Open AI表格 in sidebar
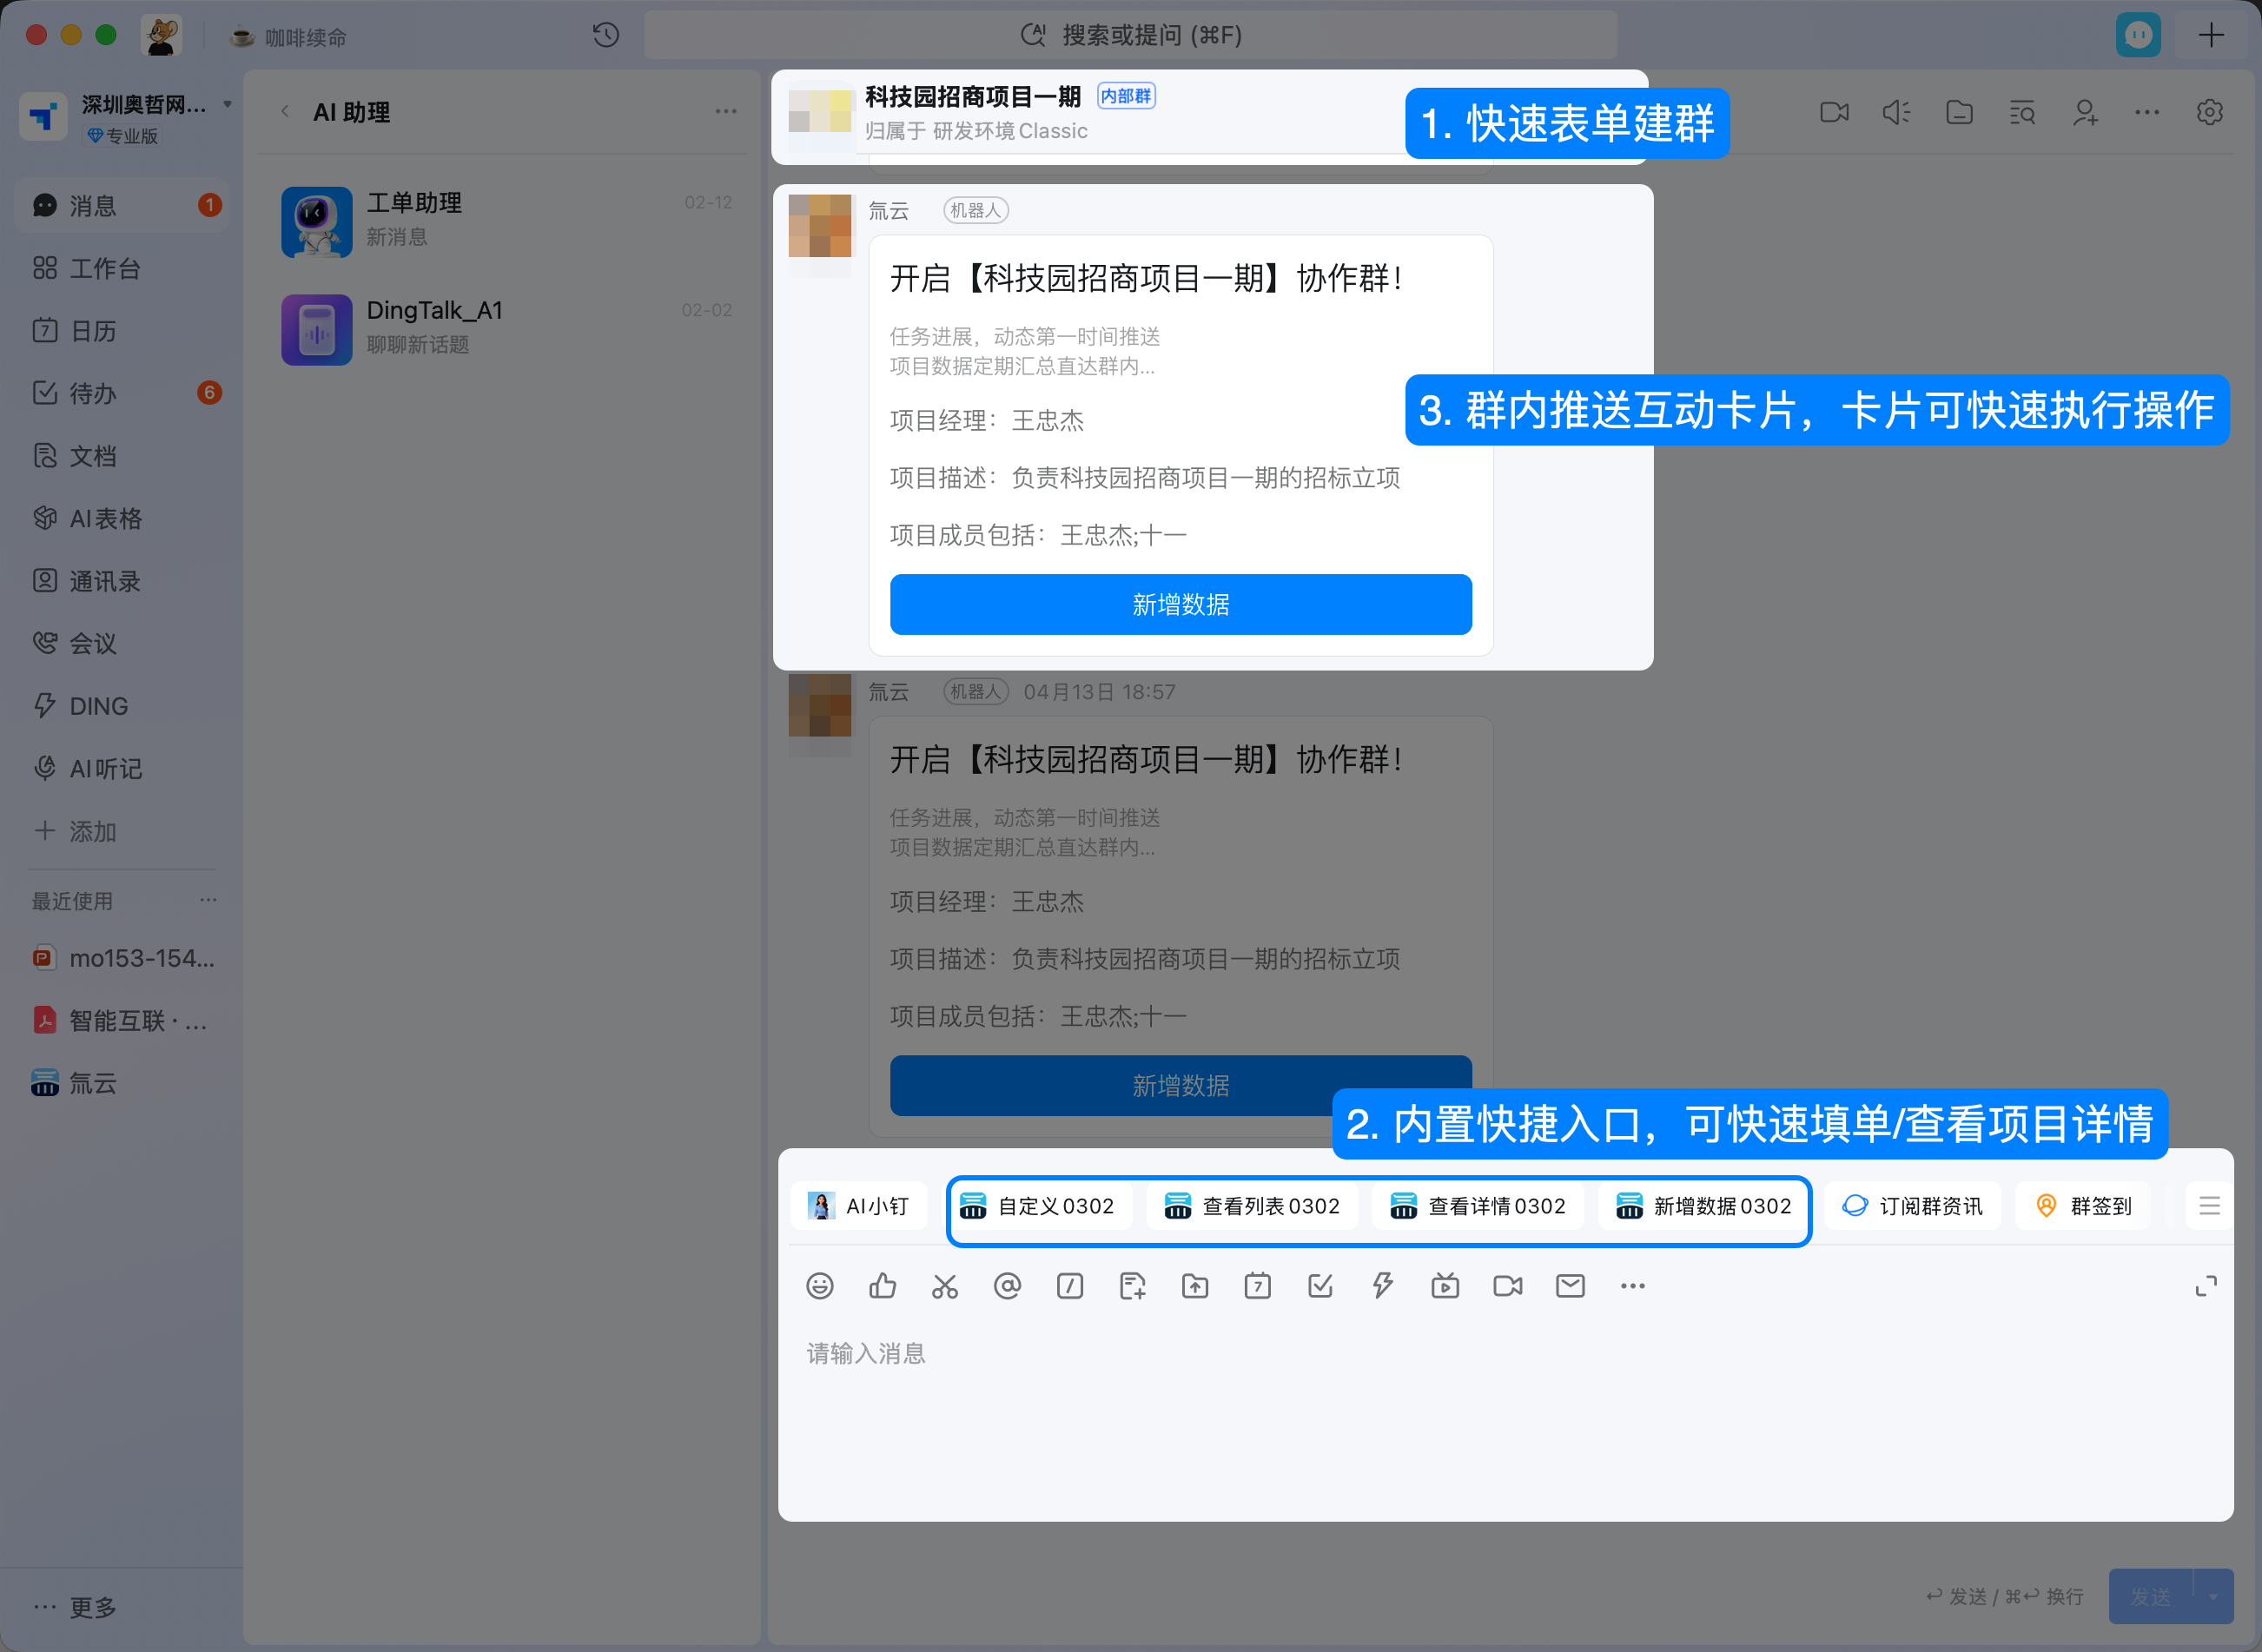This screenshot has width=2262, height=1652. click(122, 518)
